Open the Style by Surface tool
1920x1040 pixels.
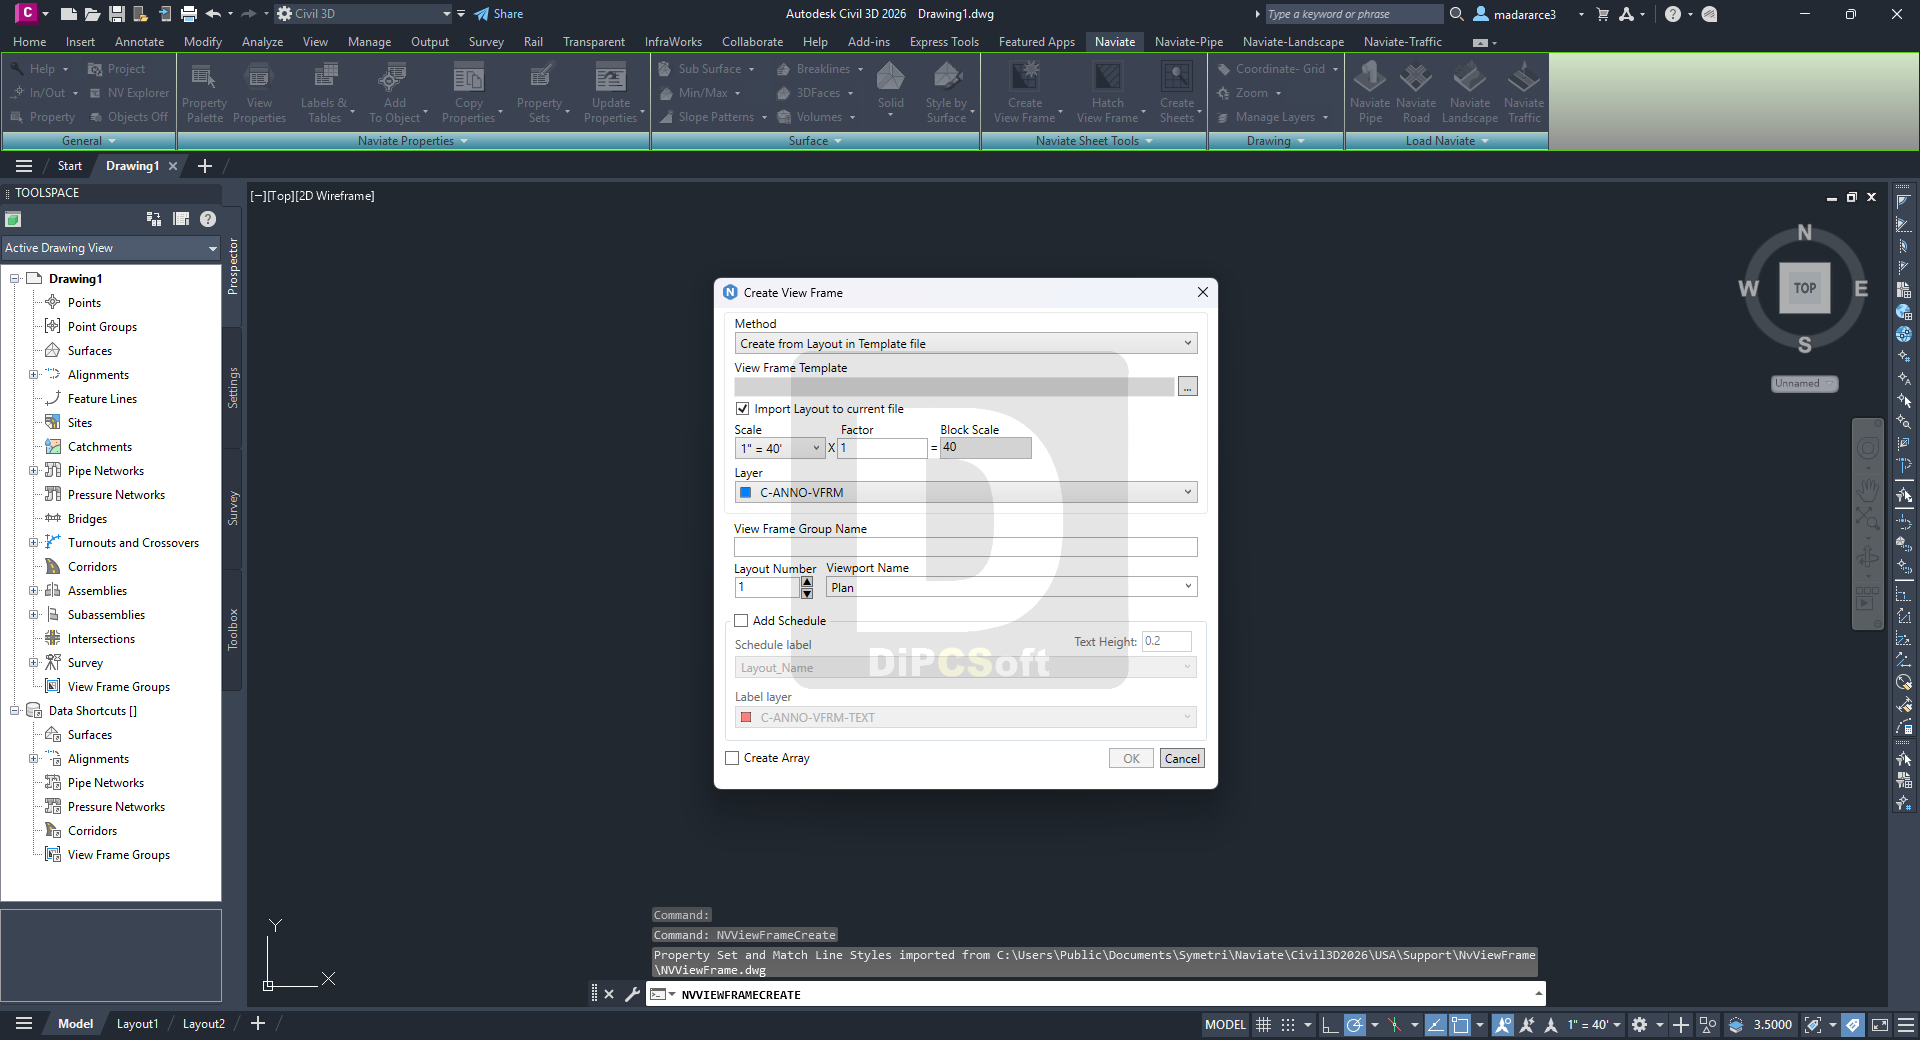(946, 92)
